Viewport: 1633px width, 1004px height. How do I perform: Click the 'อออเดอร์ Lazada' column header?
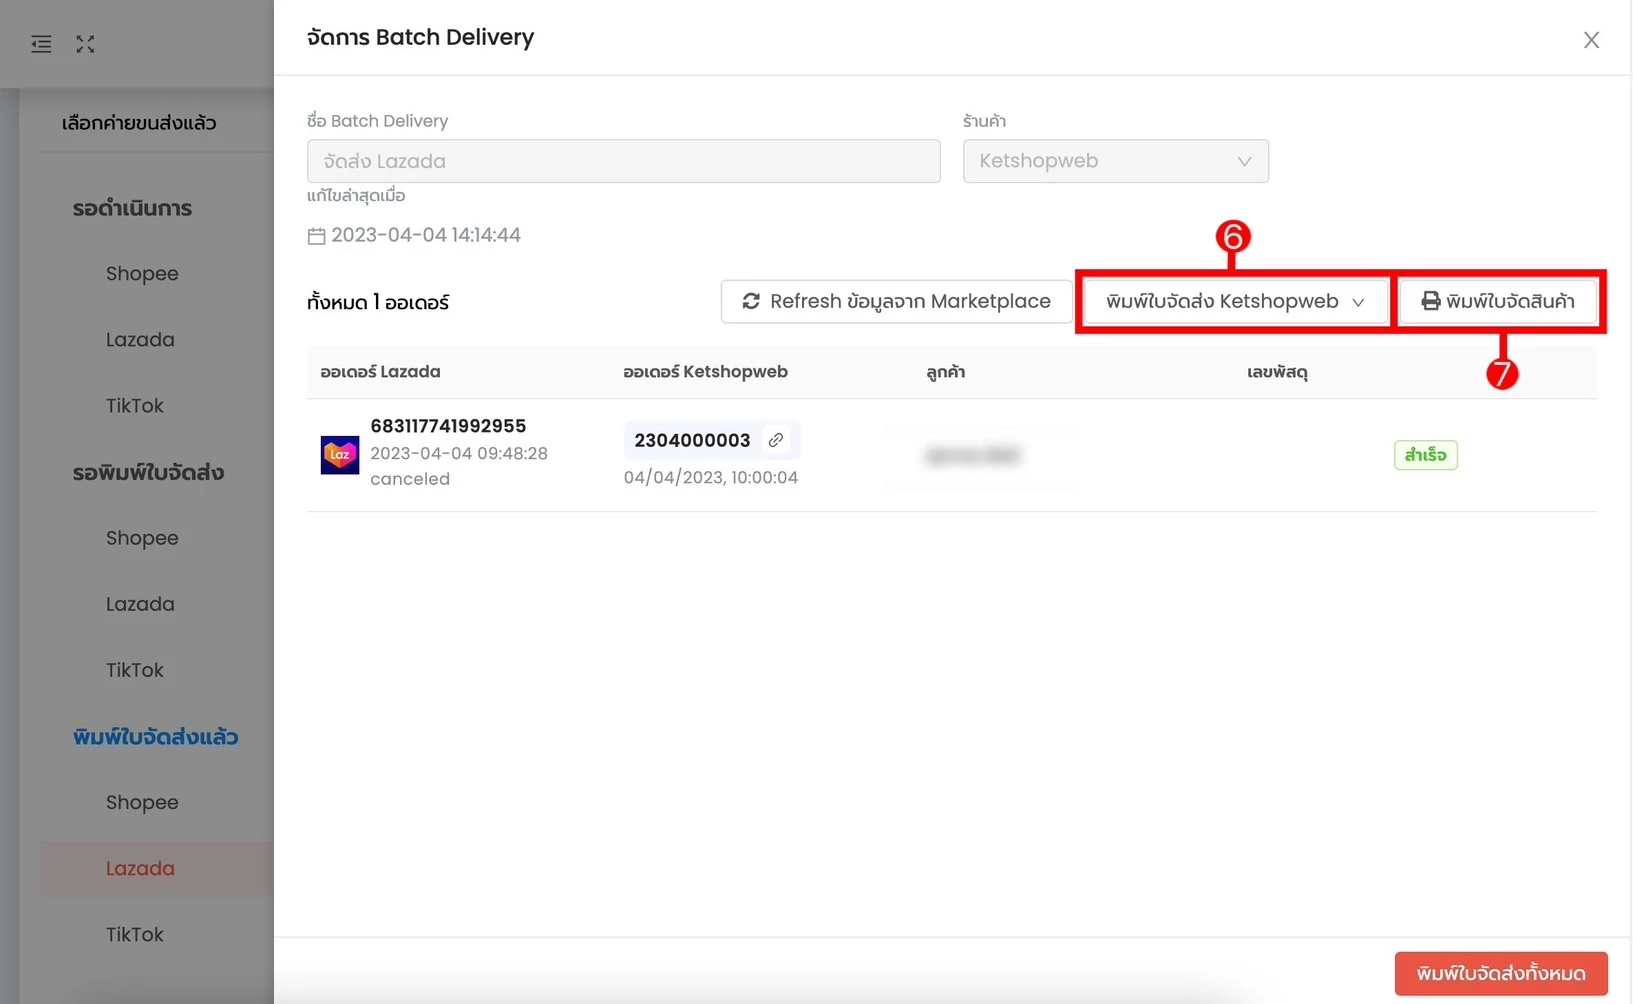(380, 372)
